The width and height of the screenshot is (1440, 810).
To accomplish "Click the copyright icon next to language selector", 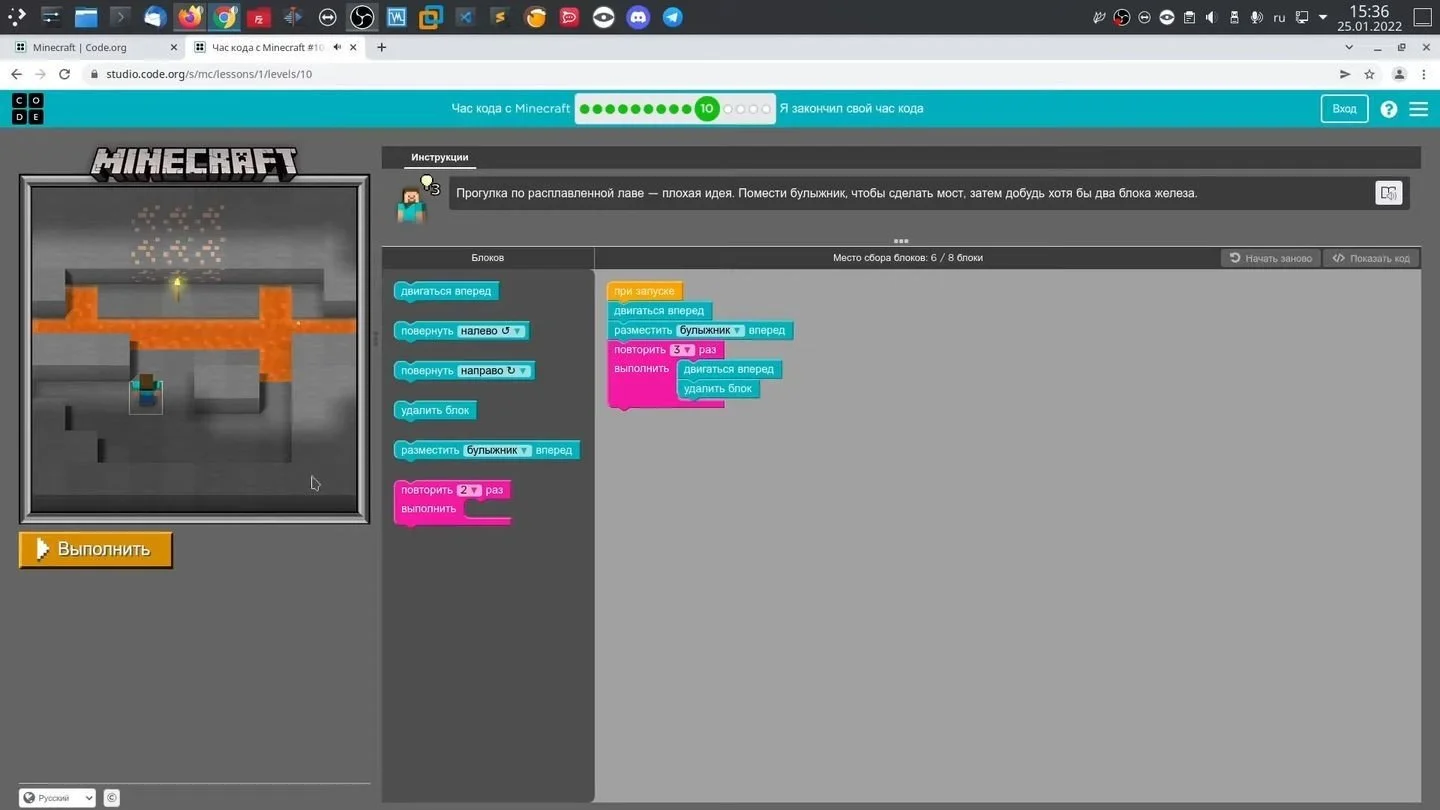I will coord(112,798).
